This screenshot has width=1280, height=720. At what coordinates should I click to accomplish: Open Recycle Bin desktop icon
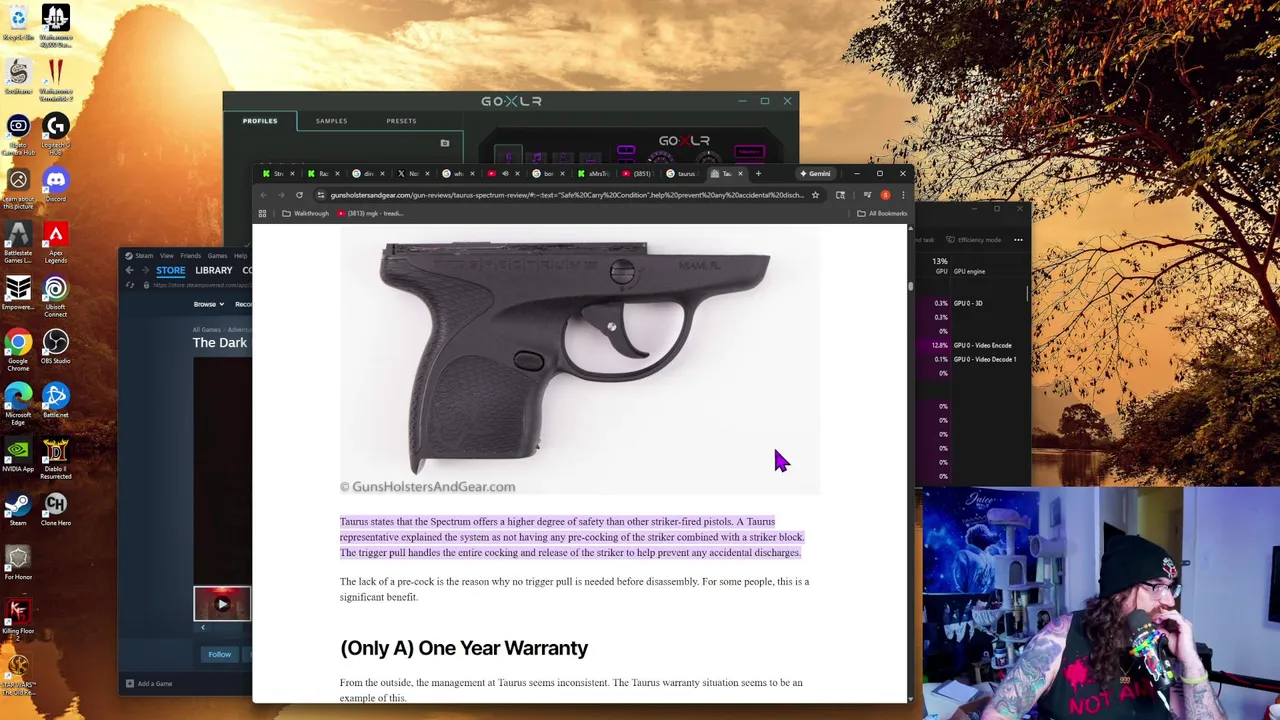click(18, 22)
